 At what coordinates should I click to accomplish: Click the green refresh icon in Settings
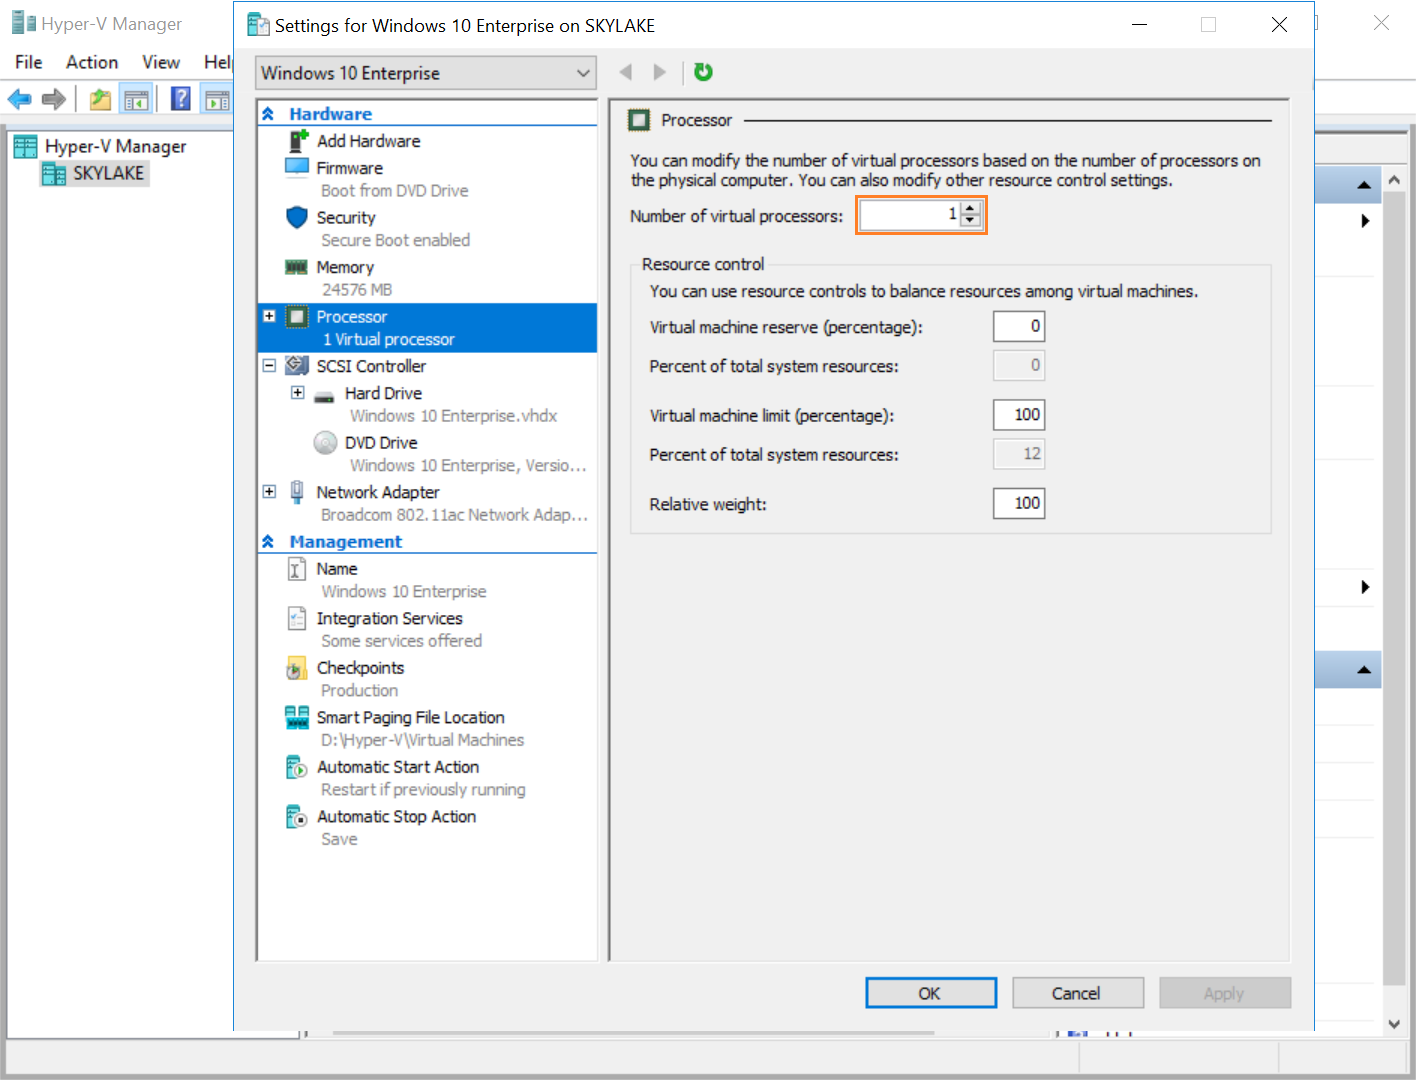pyautogui.click(x=703, y=72)
